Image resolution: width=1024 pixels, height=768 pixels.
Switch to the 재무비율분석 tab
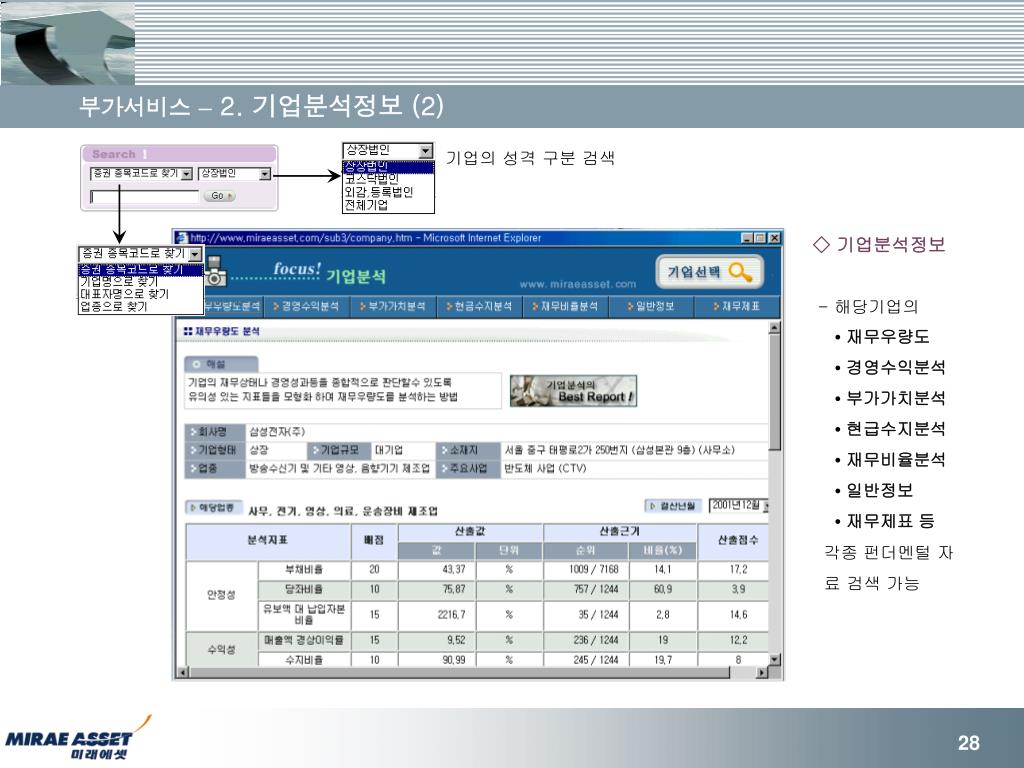point(565,306)
